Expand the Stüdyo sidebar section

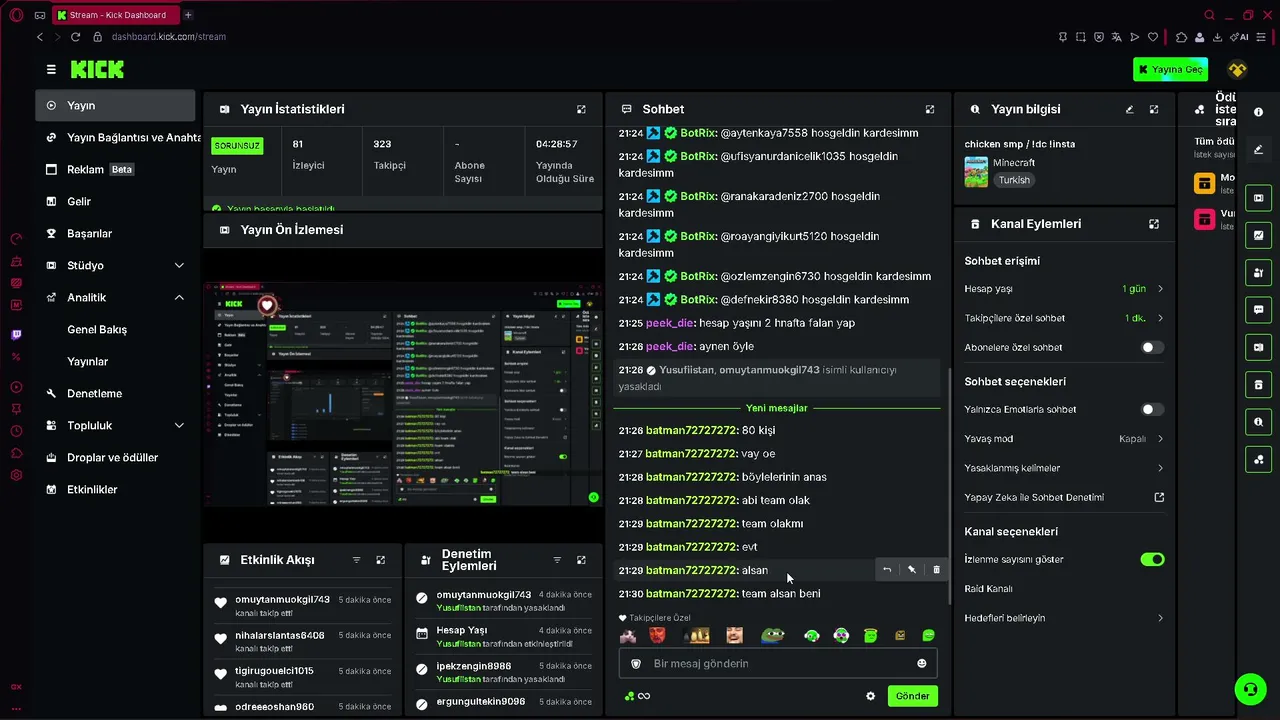coord(179,265)
